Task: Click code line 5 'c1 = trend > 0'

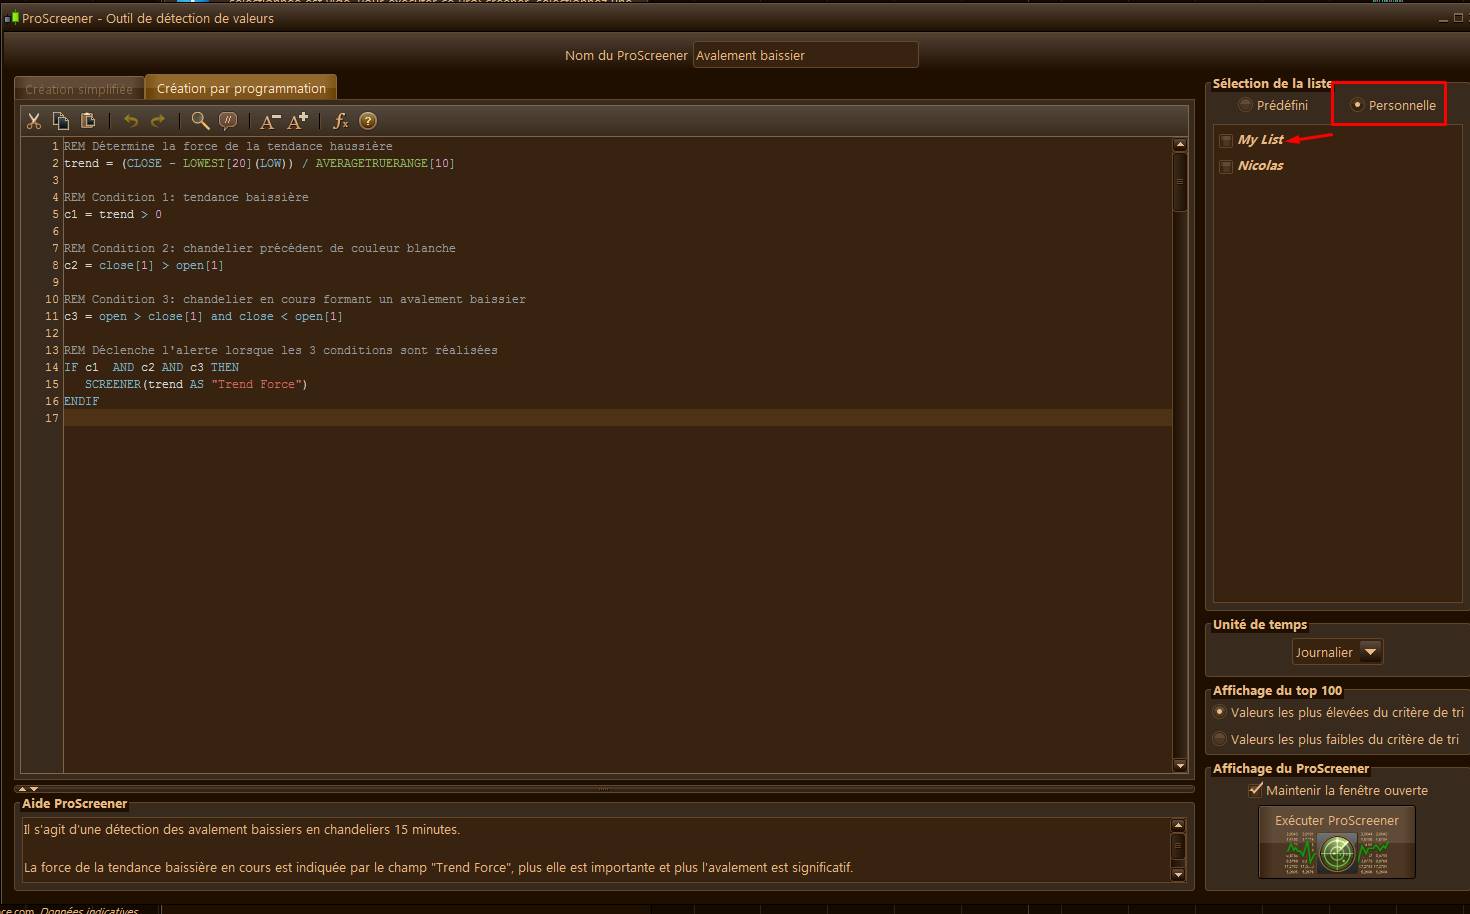Action: (x=113, y=214)
